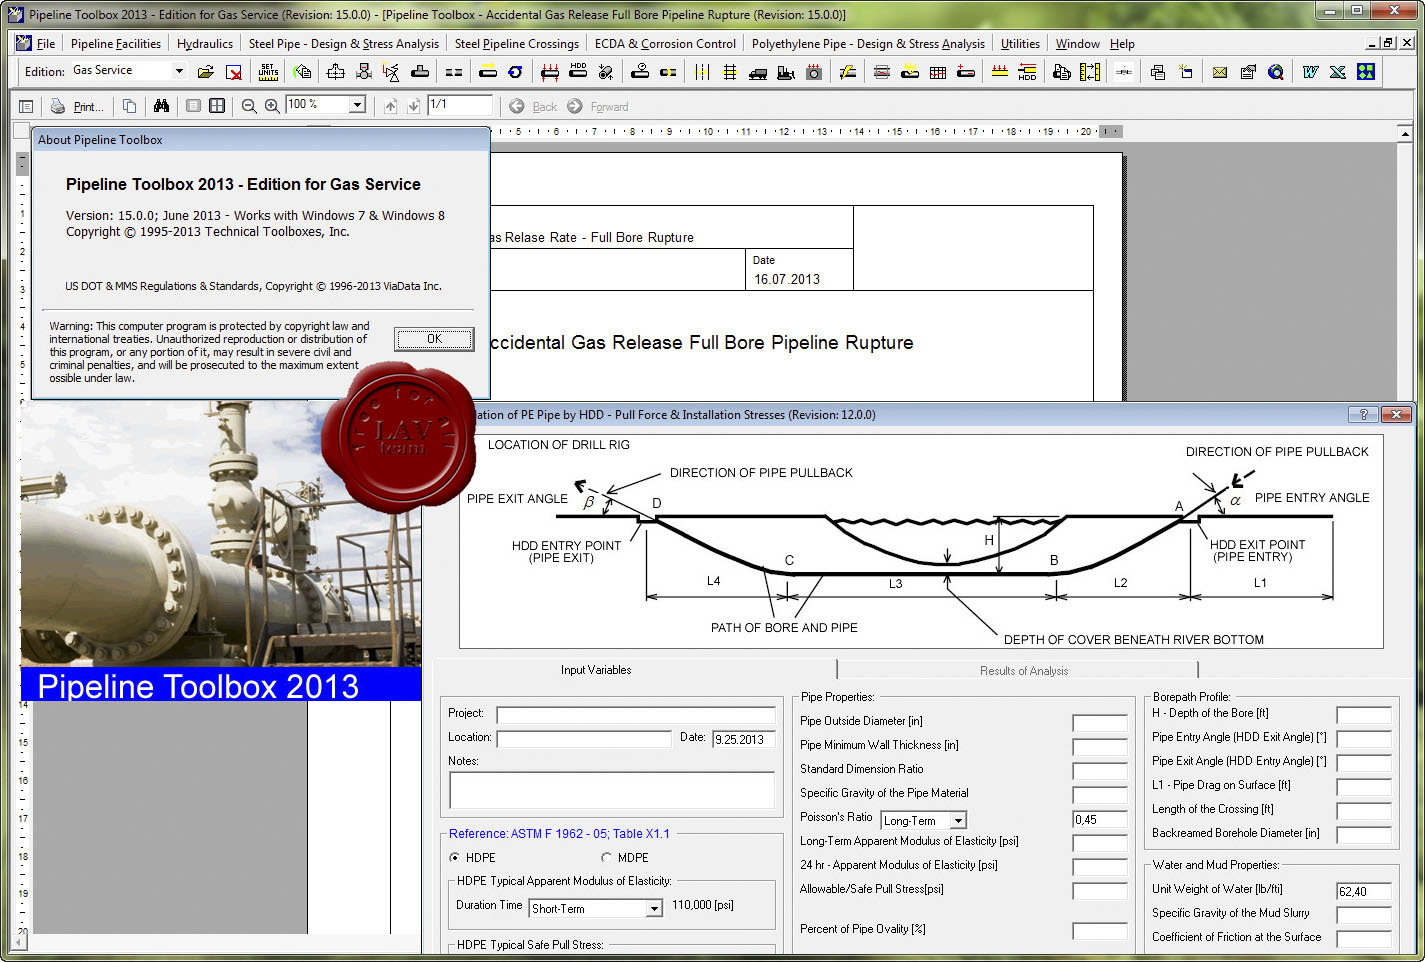This screenshot has width=1425, height=962.
Task: Select the MDPE radio button
Action: click(606, 858)
